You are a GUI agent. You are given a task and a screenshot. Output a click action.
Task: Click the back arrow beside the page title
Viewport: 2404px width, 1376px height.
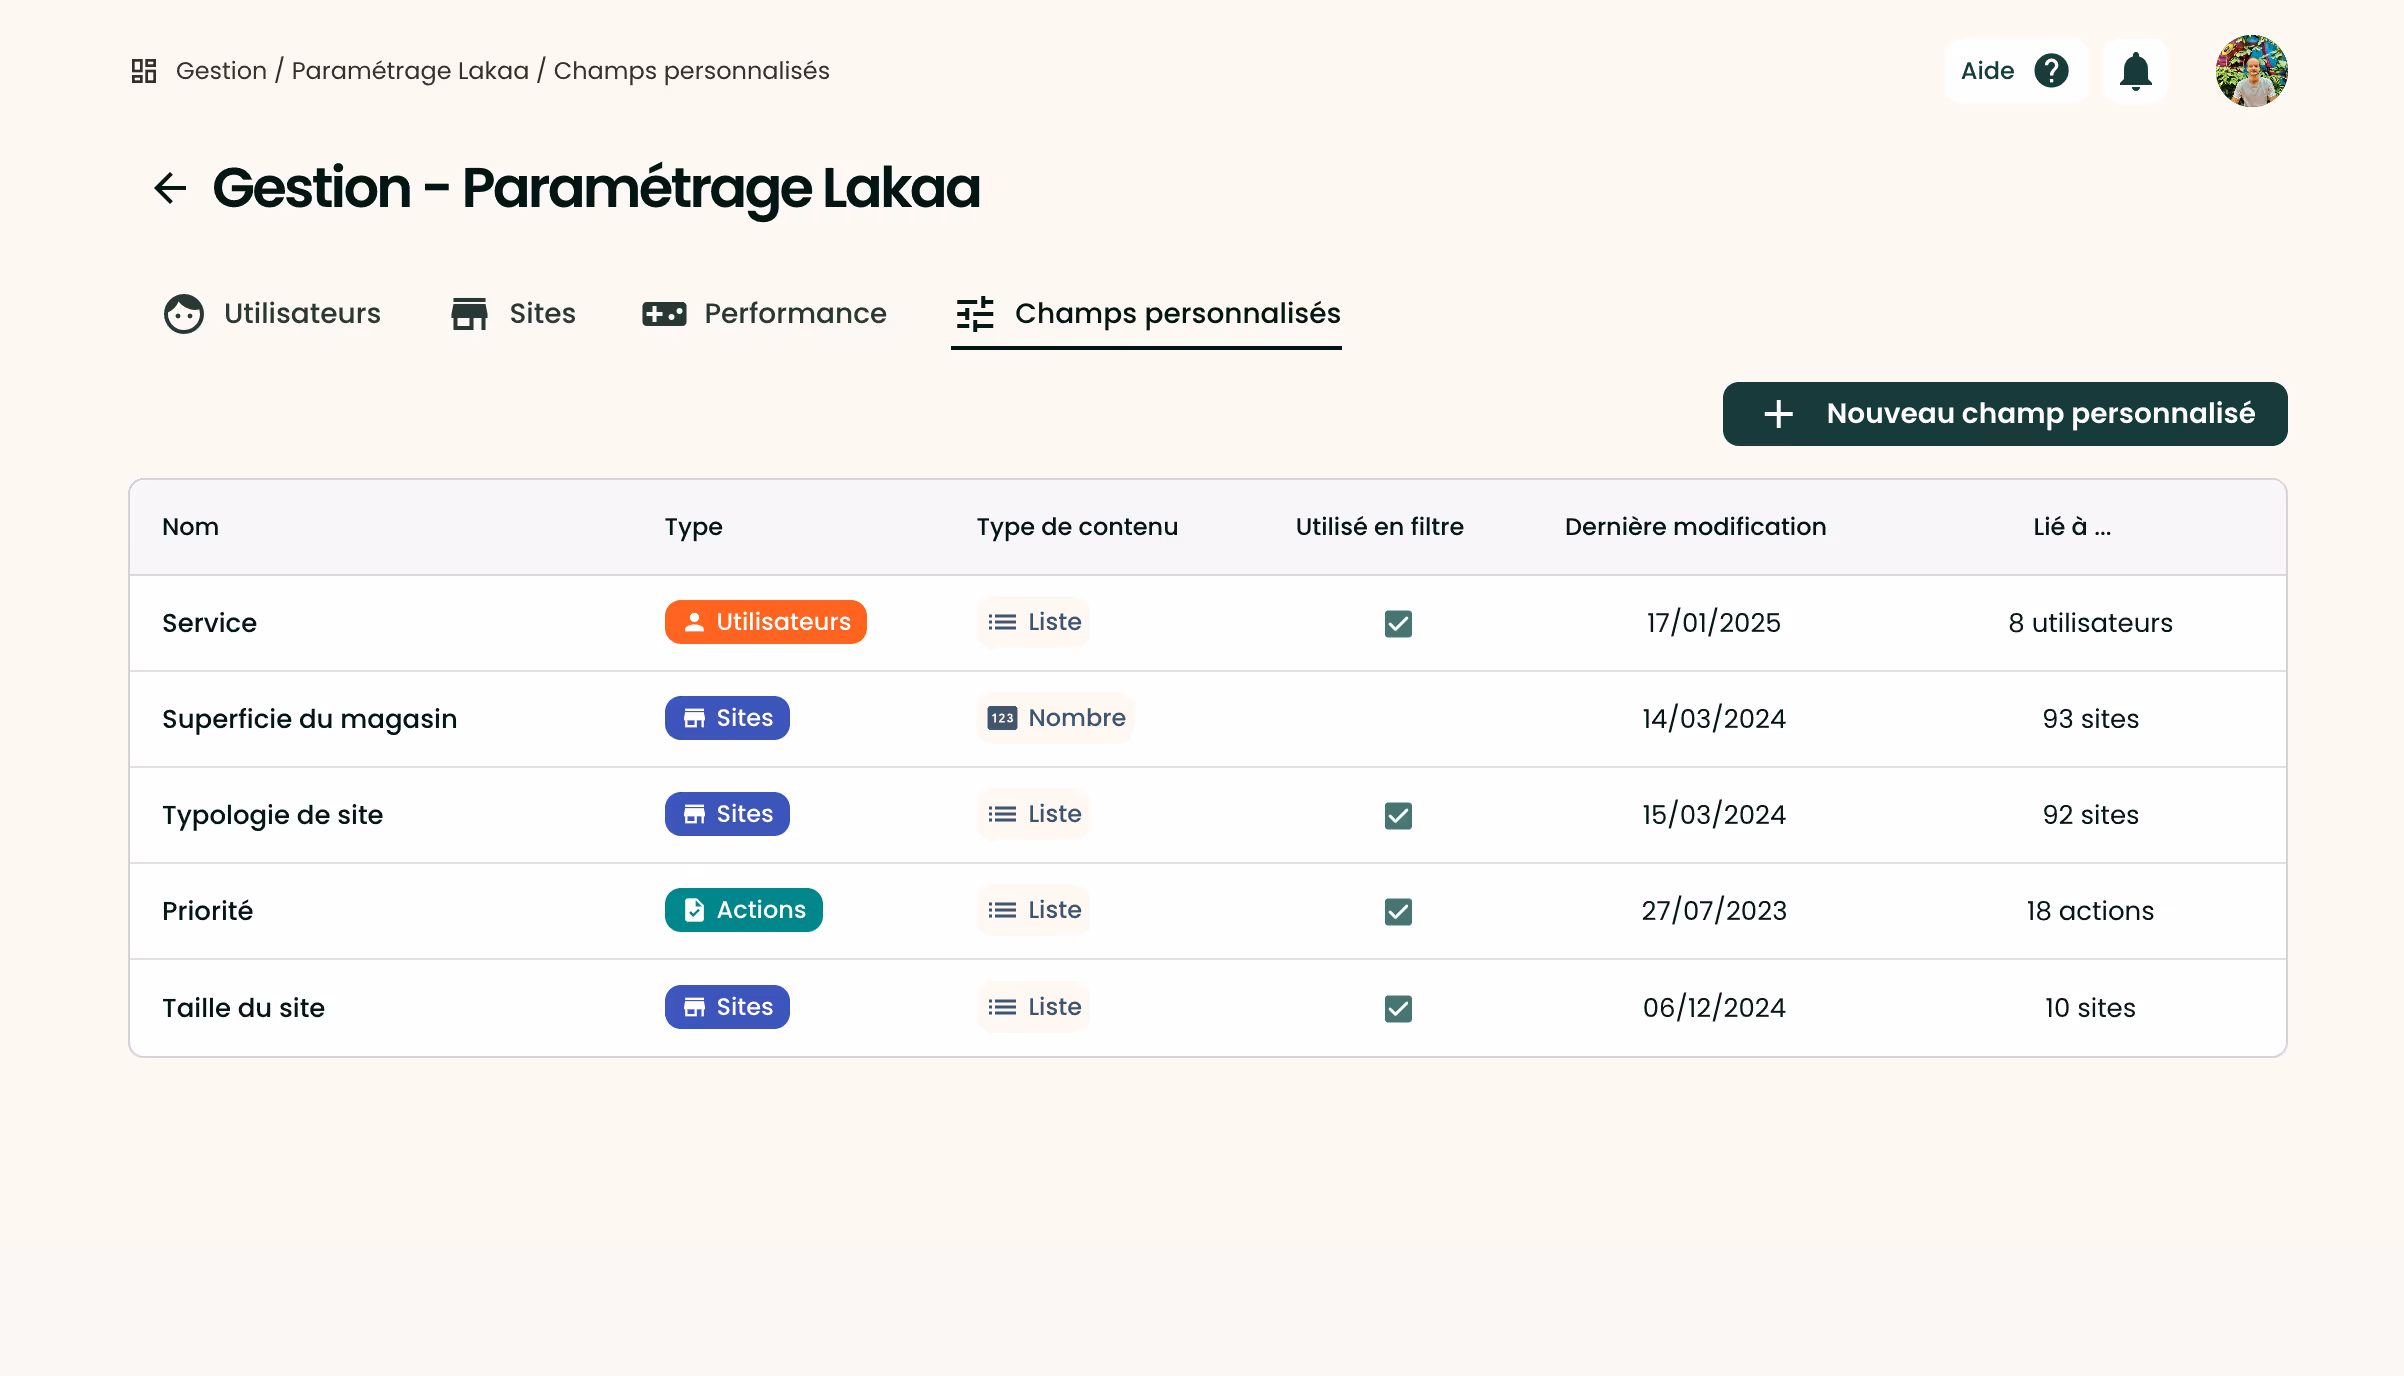[x=170, y=188]
